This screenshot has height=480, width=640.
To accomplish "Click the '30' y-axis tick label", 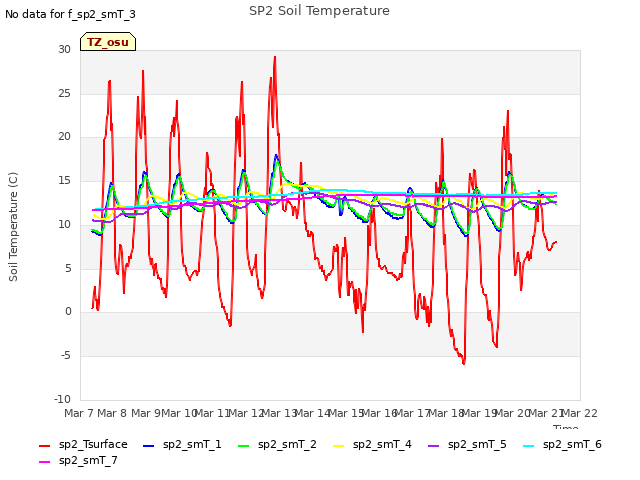I will tap(64, 49).
